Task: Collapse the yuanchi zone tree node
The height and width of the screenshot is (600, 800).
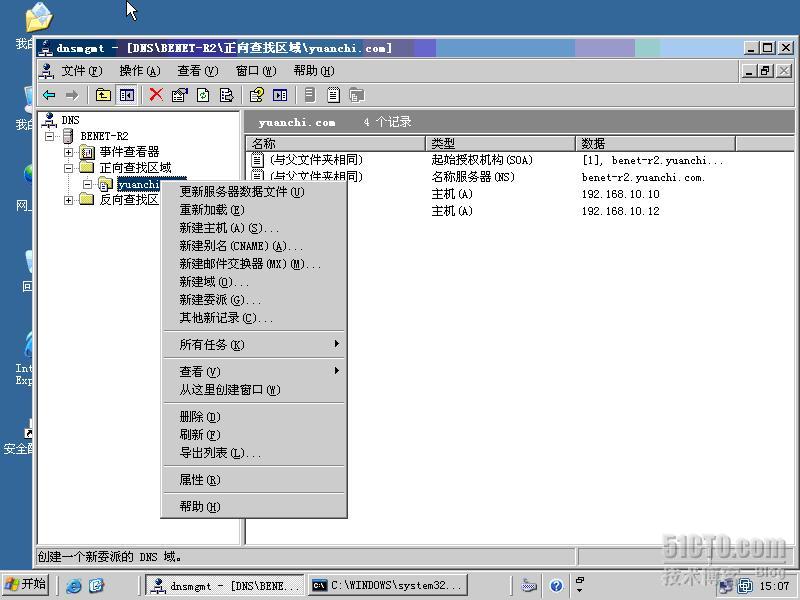Action: tap(88, 184)
